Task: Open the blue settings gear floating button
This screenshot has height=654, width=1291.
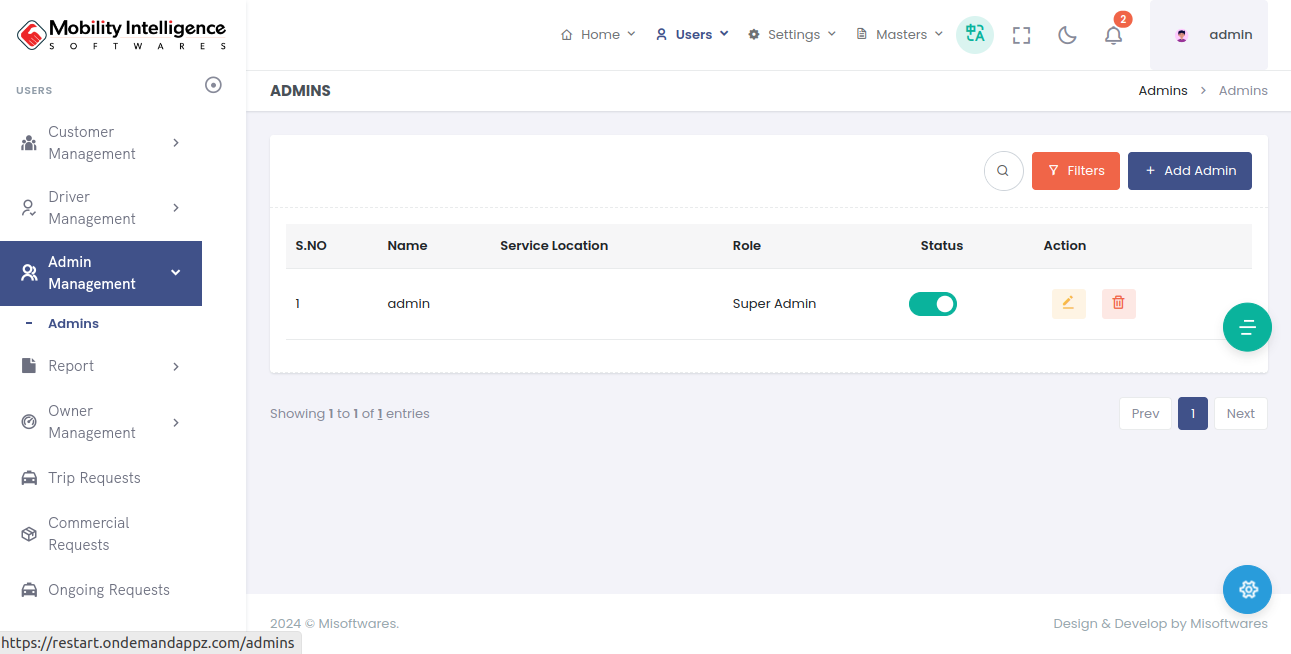Action: [1247, 589]
